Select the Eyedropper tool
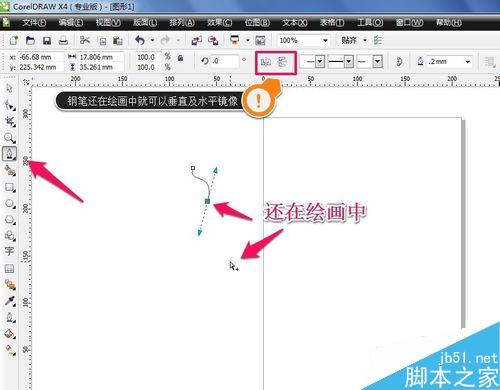500x390 pixels. (x=10, y=301)
